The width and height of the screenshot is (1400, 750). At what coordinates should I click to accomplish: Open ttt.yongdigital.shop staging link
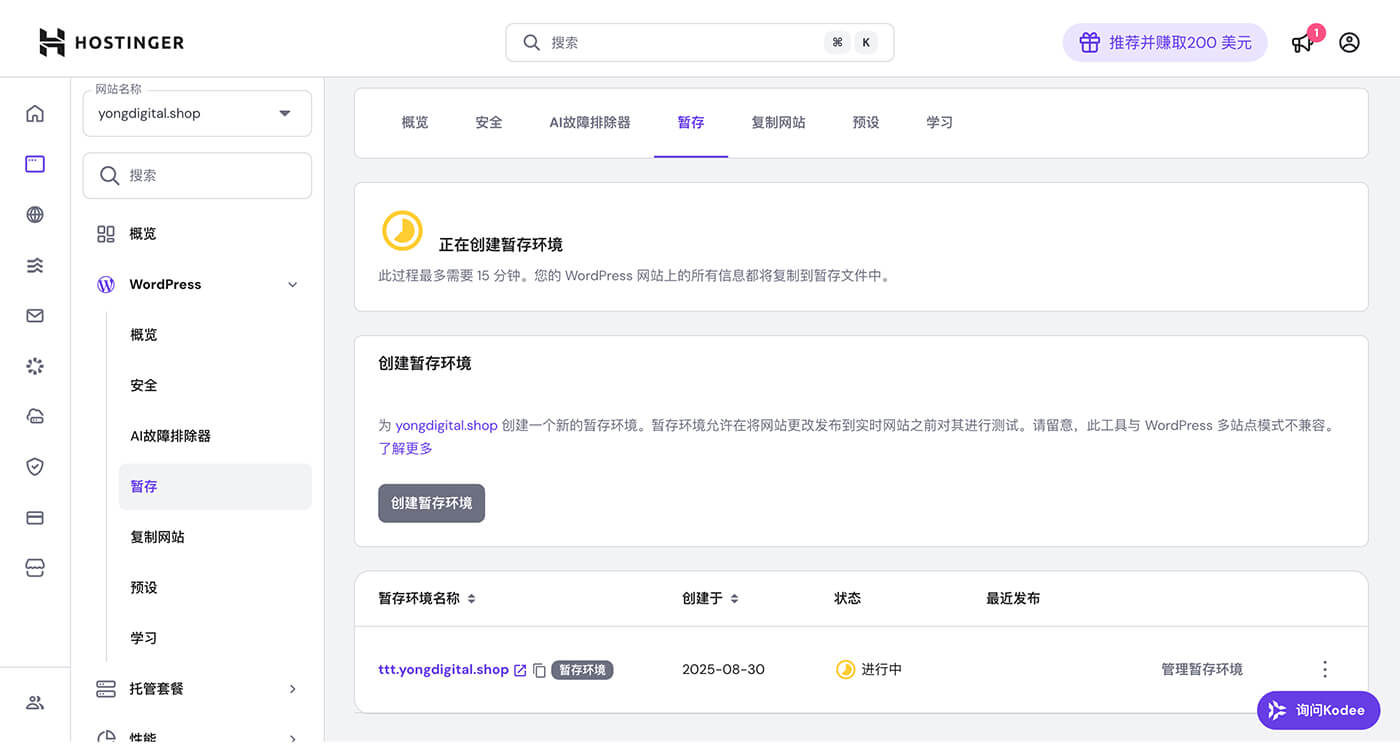(443, 670)
